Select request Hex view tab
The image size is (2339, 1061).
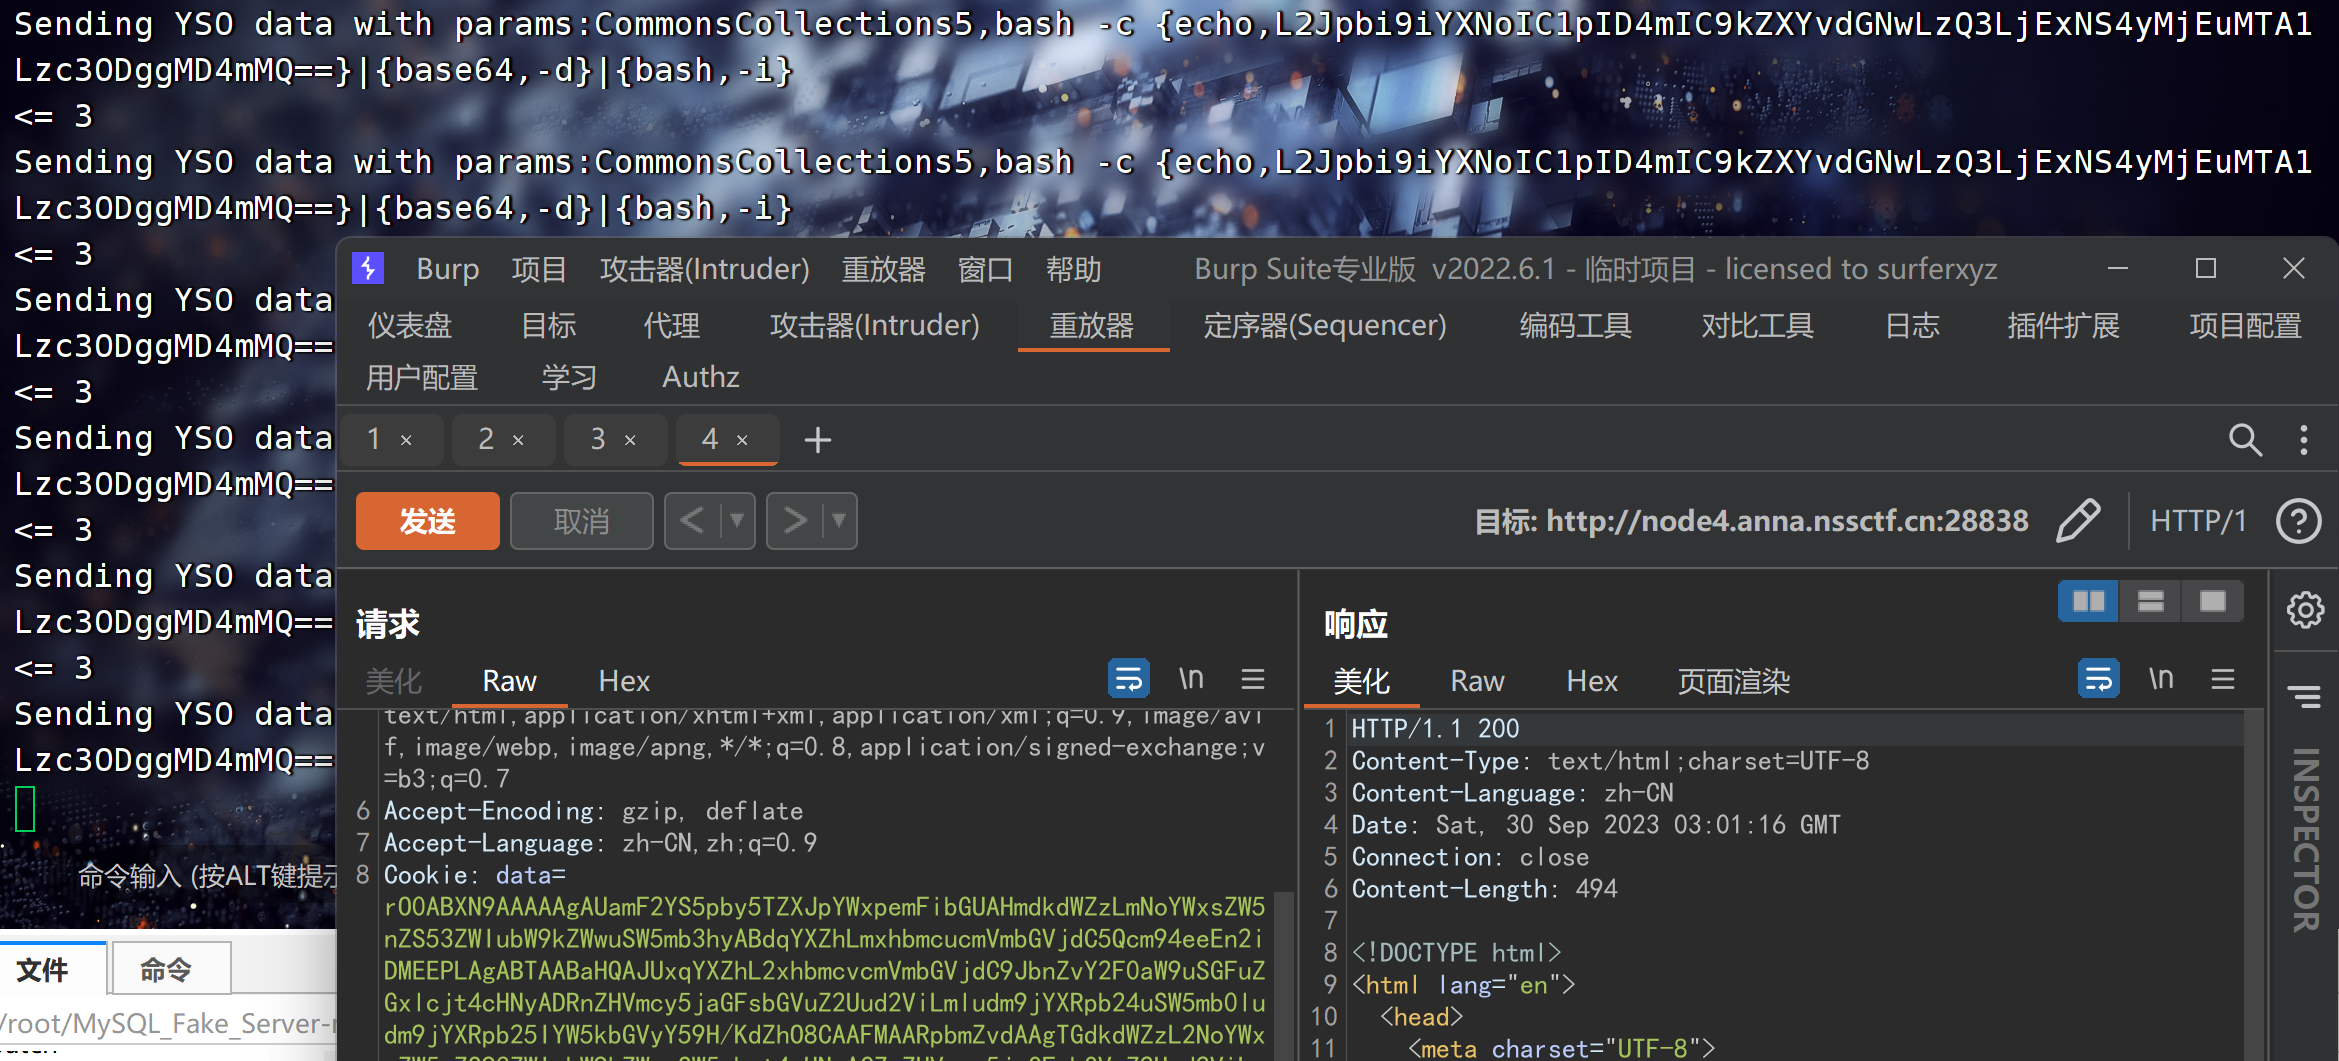click(x=624, y=681)
